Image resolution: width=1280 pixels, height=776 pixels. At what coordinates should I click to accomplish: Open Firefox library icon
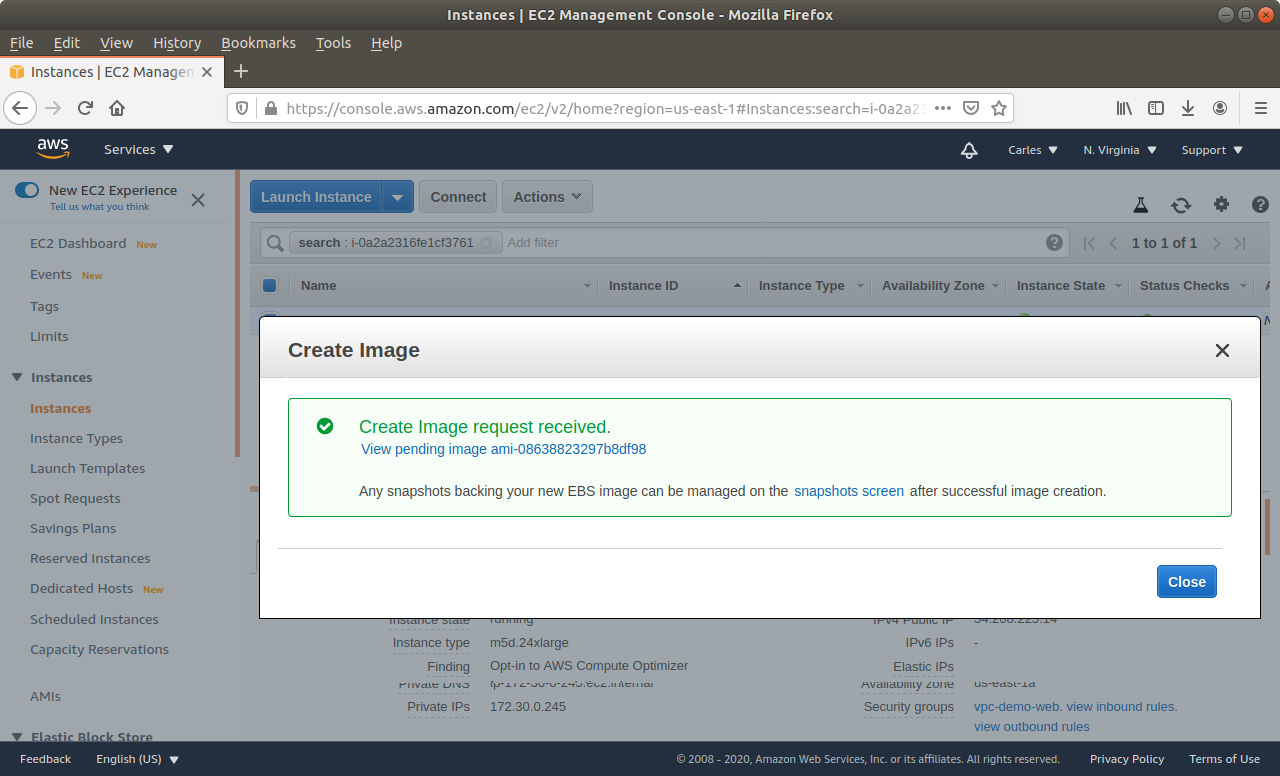1124,108
